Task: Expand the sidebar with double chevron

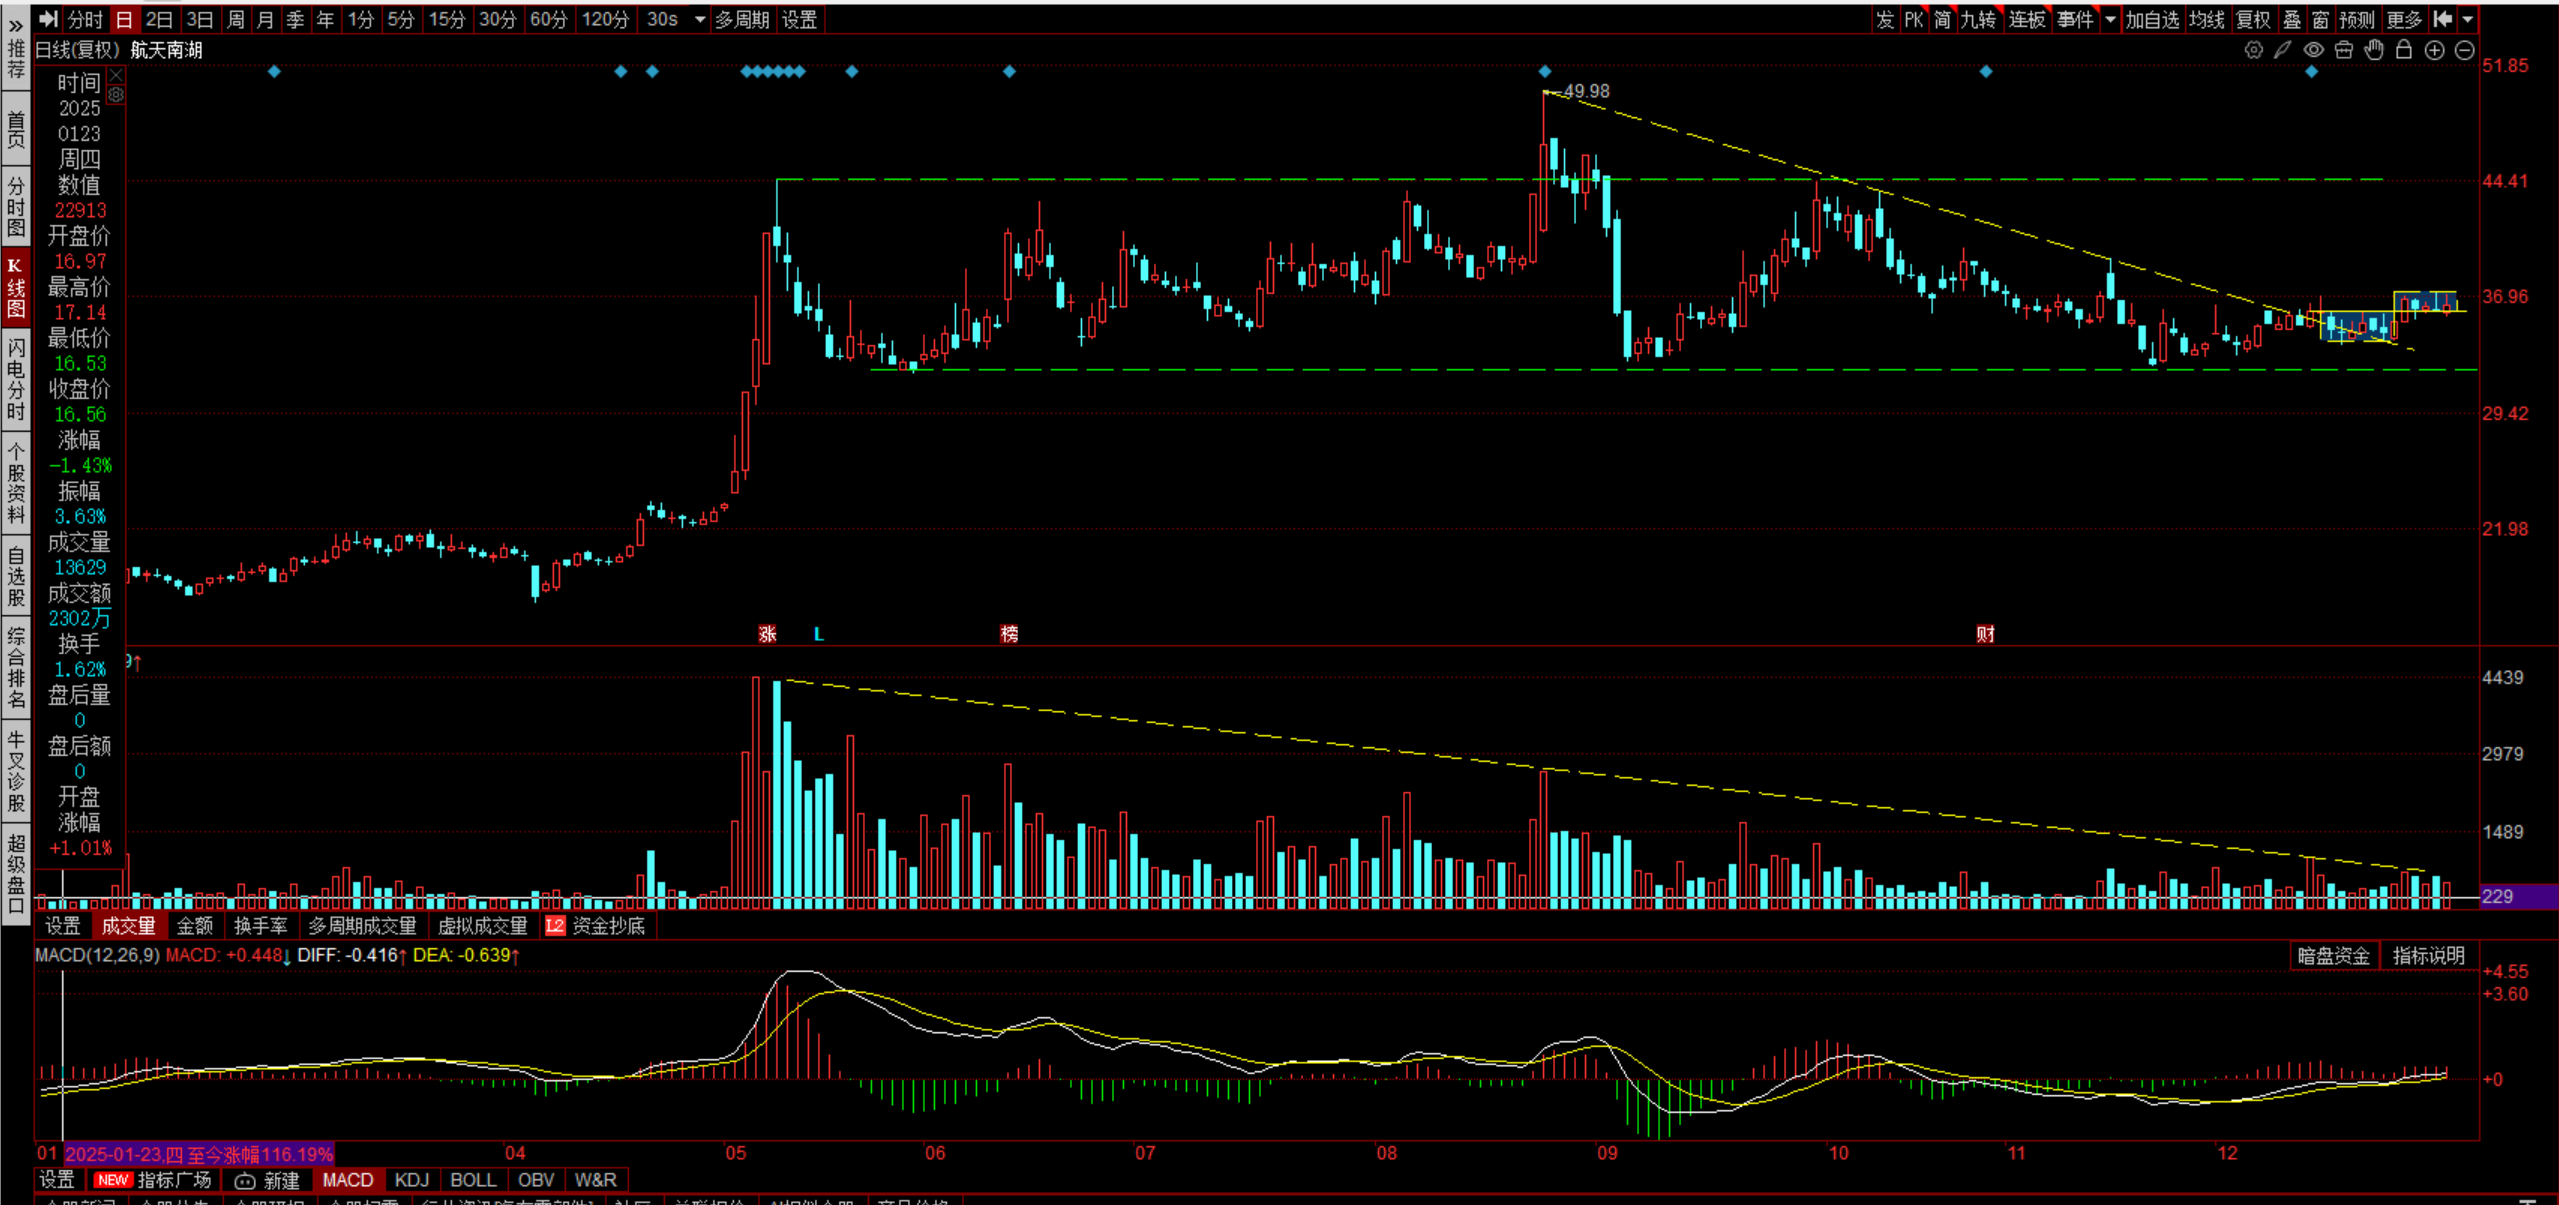Action: click(x=15, y=25)
